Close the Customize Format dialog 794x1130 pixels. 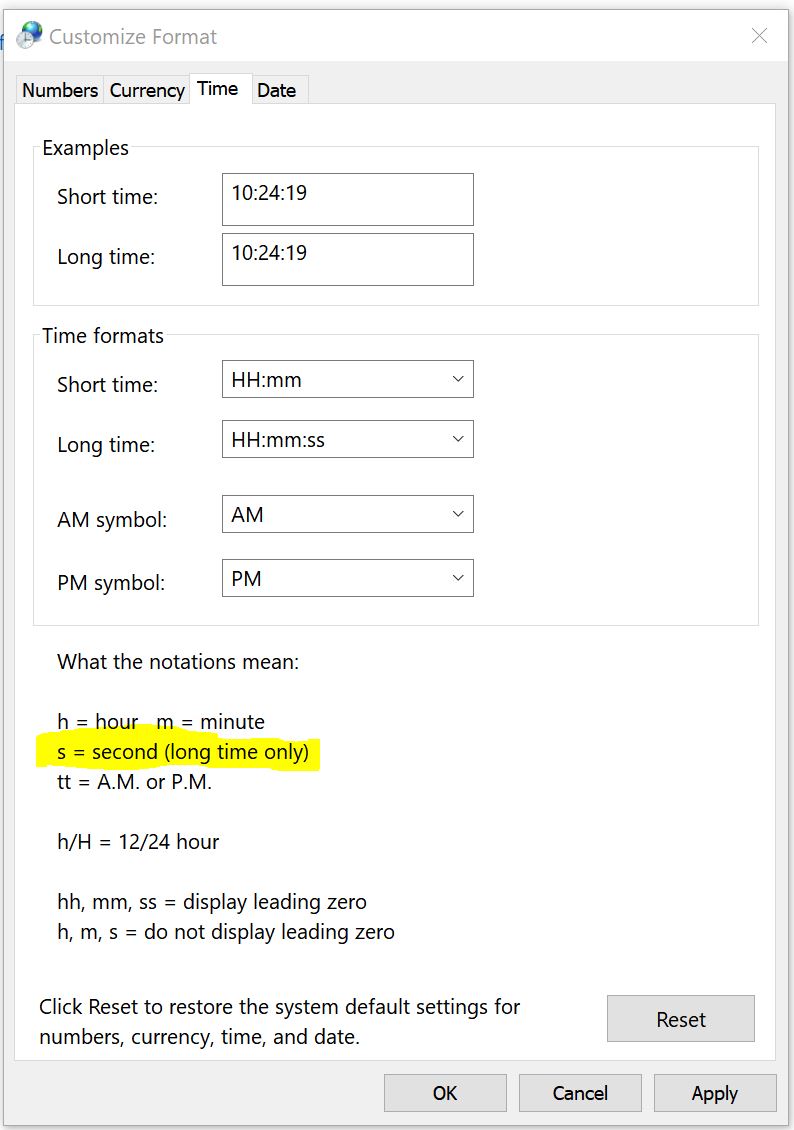[759, 36]
